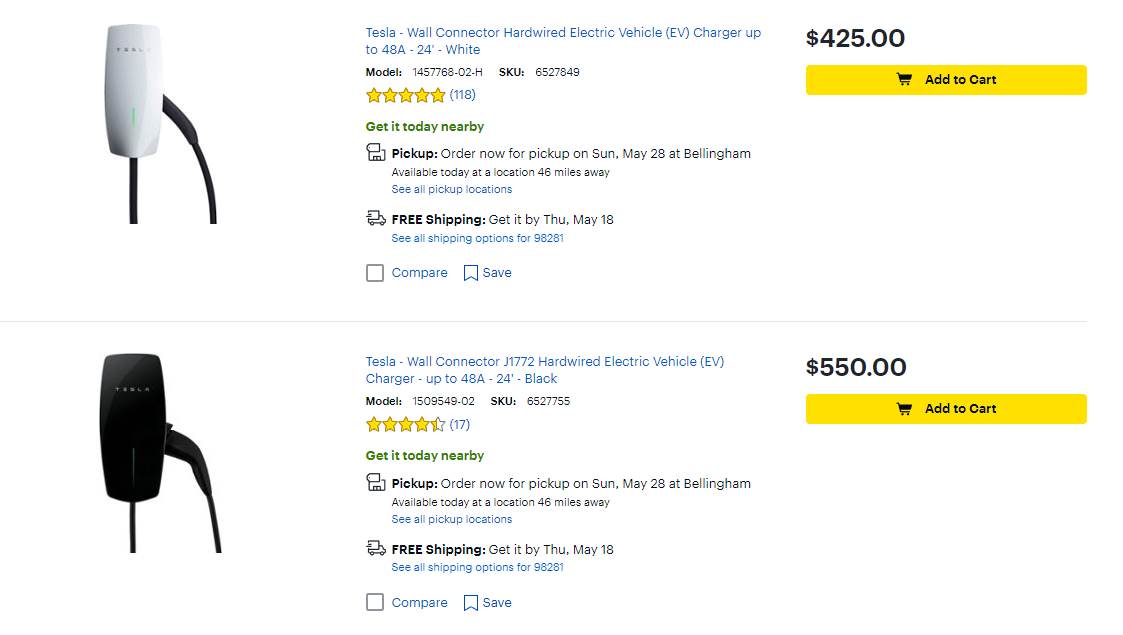Viewport: 1123px width, 635px height.
Task: Add the $425 white charger to cart
Action: tap(946, 79)
